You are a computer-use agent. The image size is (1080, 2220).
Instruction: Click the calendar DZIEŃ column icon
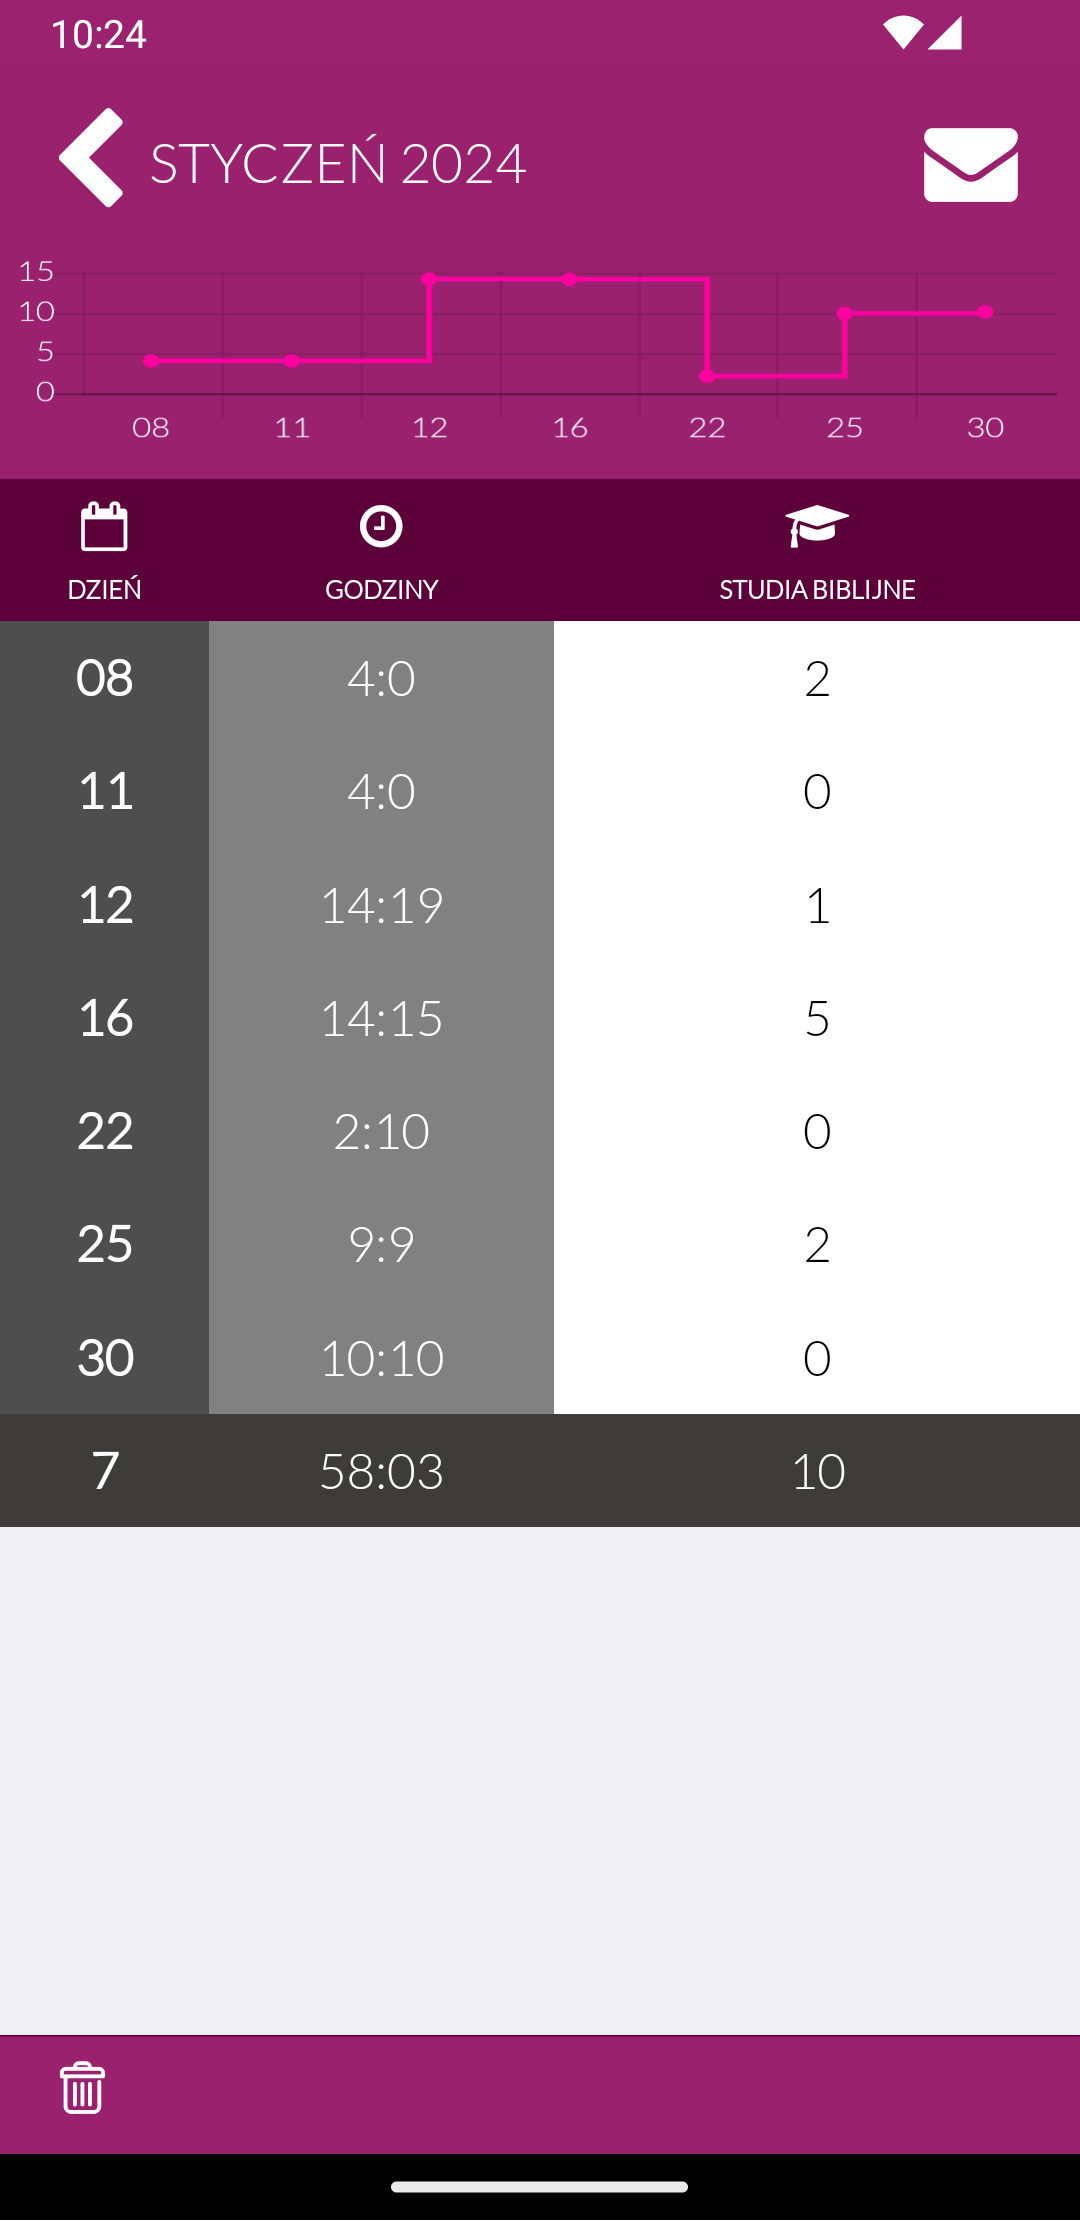point(104,527)
